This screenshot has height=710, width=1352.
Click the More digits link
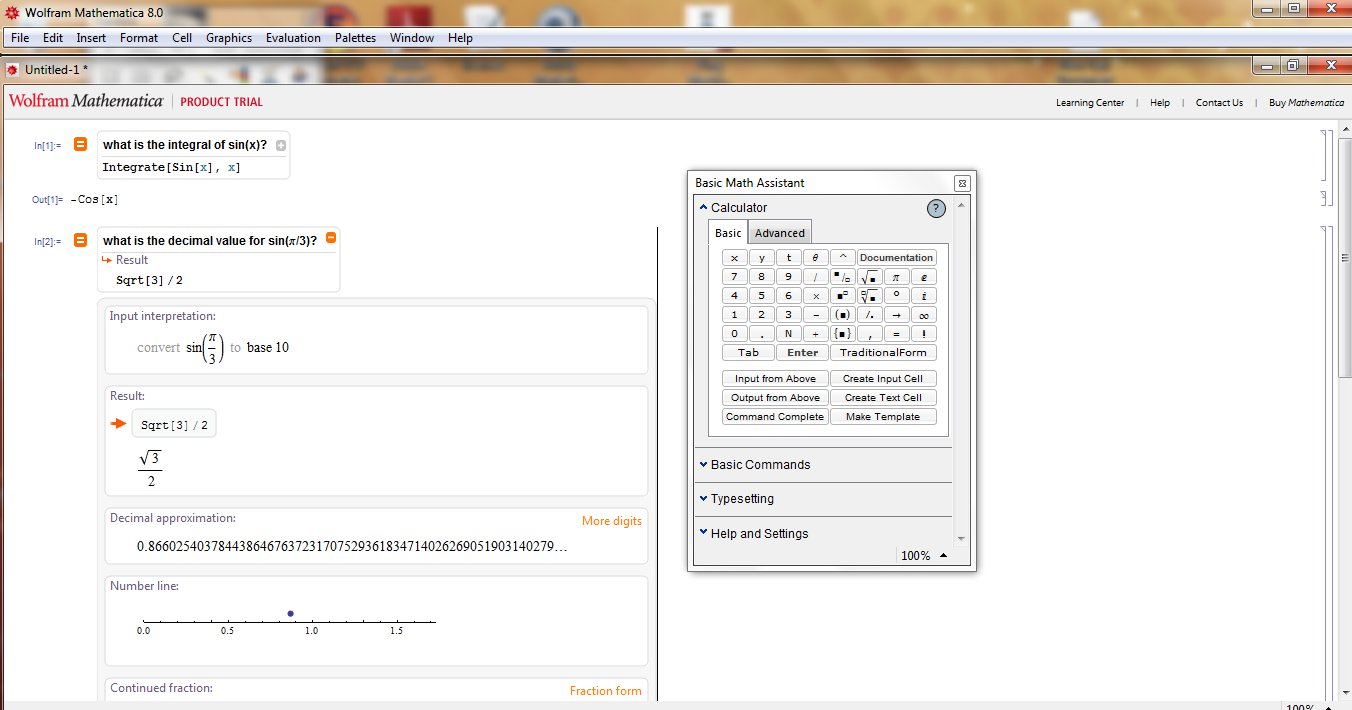[612, 521]
